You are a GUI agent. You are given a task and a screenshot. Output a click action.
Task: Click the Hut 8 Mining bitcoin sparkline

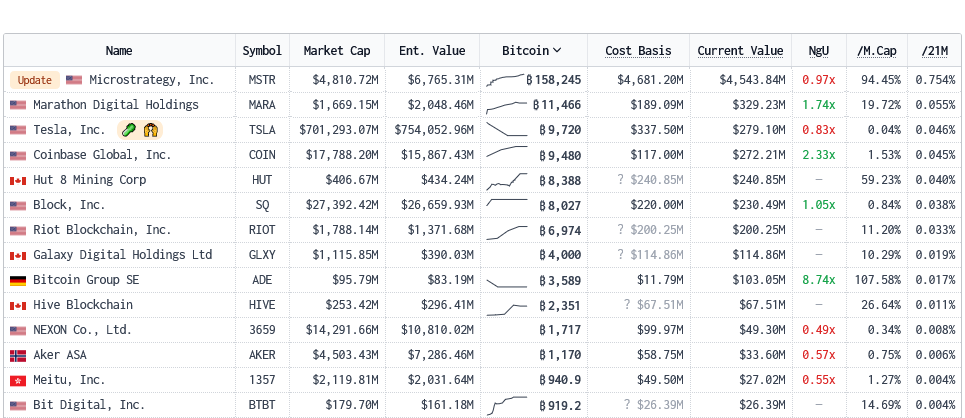(505, 180)
